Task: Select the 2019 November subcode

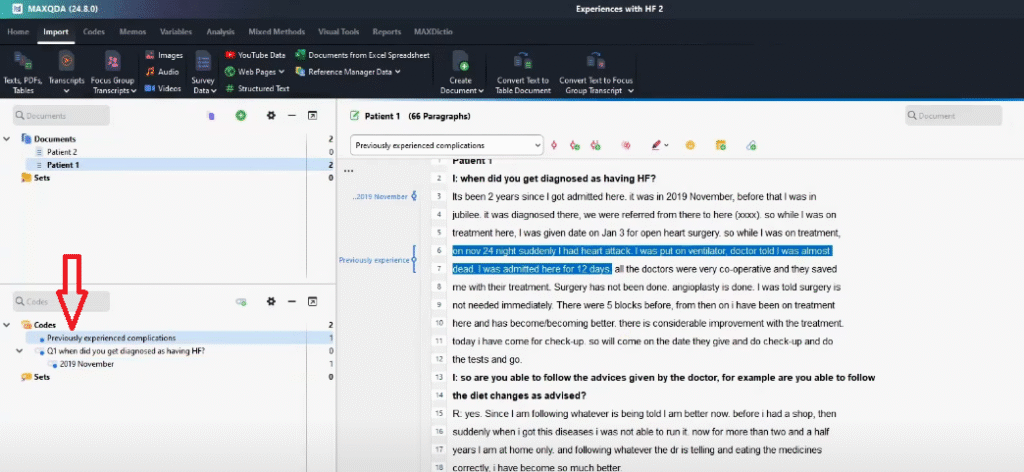Action: pos(86,364)
